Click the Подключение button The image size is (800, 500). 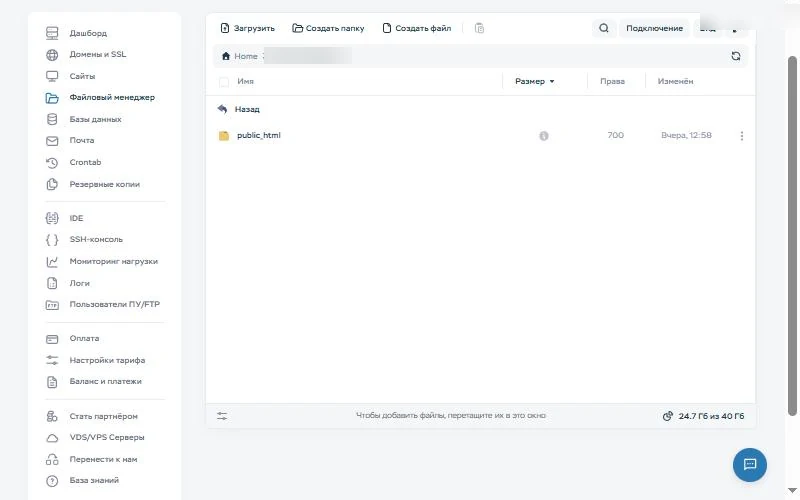pos(655,29)
